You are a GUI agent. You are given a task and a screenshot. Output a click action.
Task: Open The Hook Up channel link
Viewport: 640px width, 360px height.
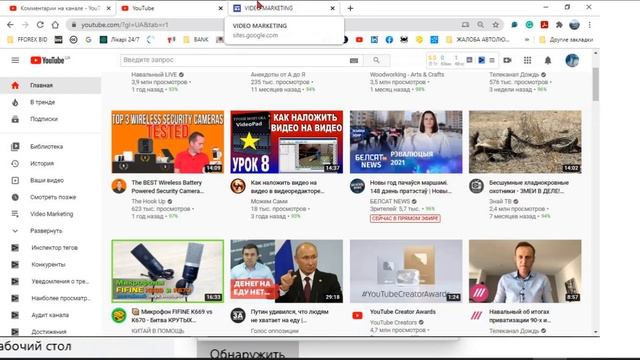coord(149,201)
